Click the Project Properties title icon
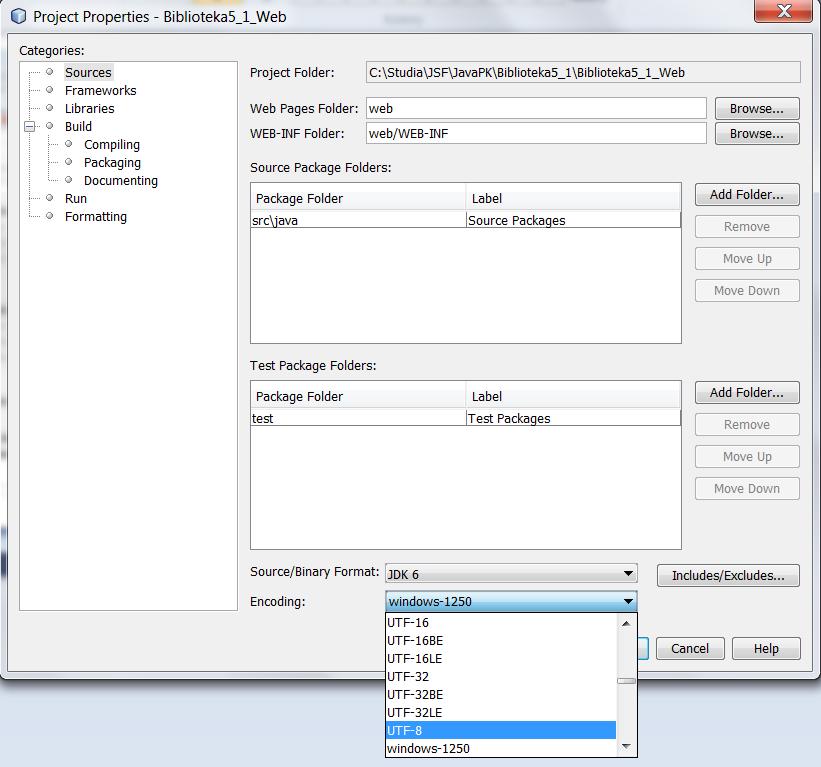This screenshot has height=767, width=821. 18,17
